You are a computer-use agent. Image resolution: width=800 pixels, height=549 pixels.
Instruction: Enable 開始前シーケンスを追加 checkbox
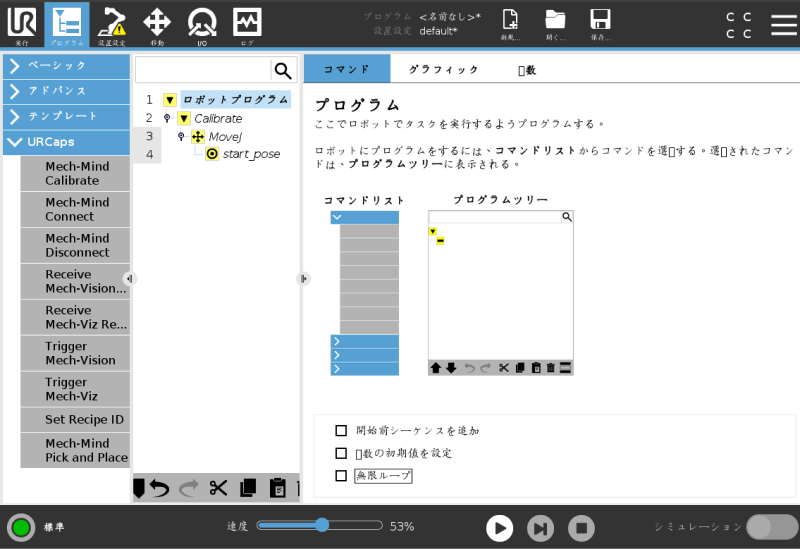(341, 431)
